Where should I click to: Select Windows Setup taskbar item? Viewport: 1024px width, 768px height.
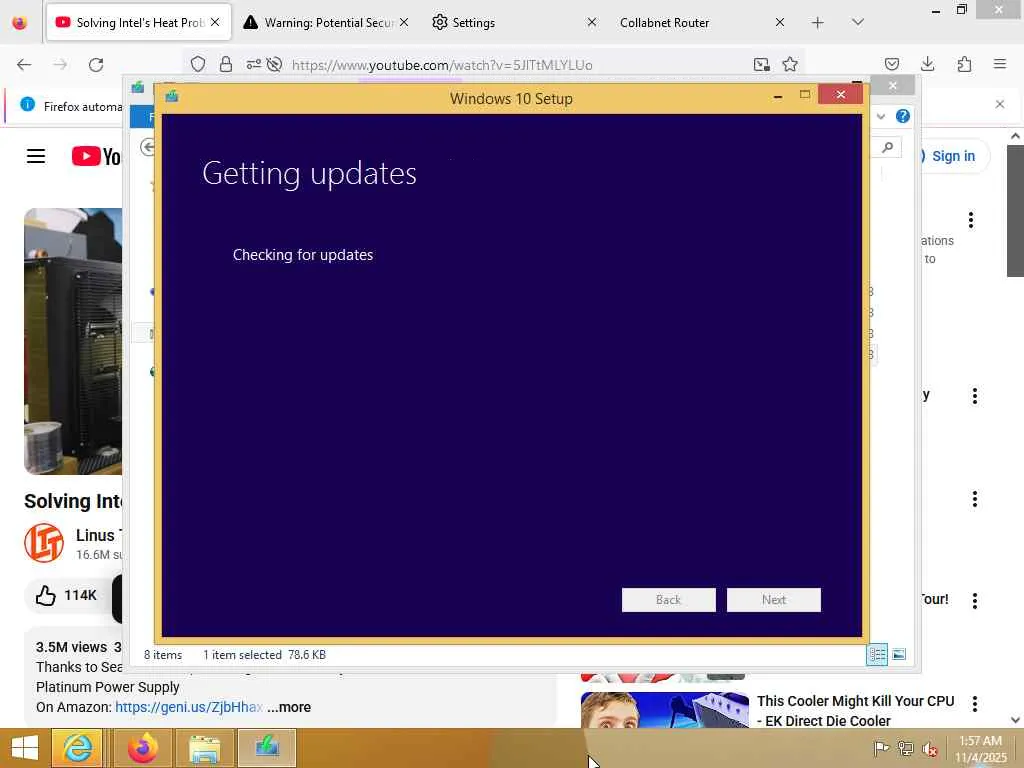coord(267,748)
